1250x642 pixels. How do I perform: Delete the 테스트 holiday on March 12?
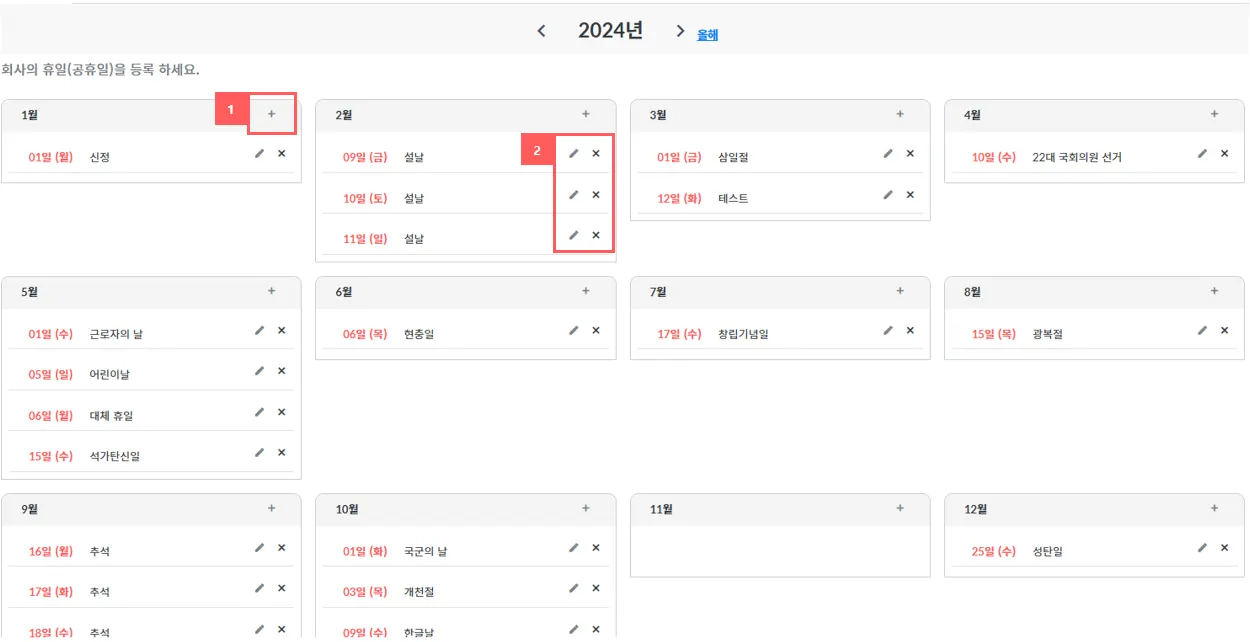[x=910, y=194]
